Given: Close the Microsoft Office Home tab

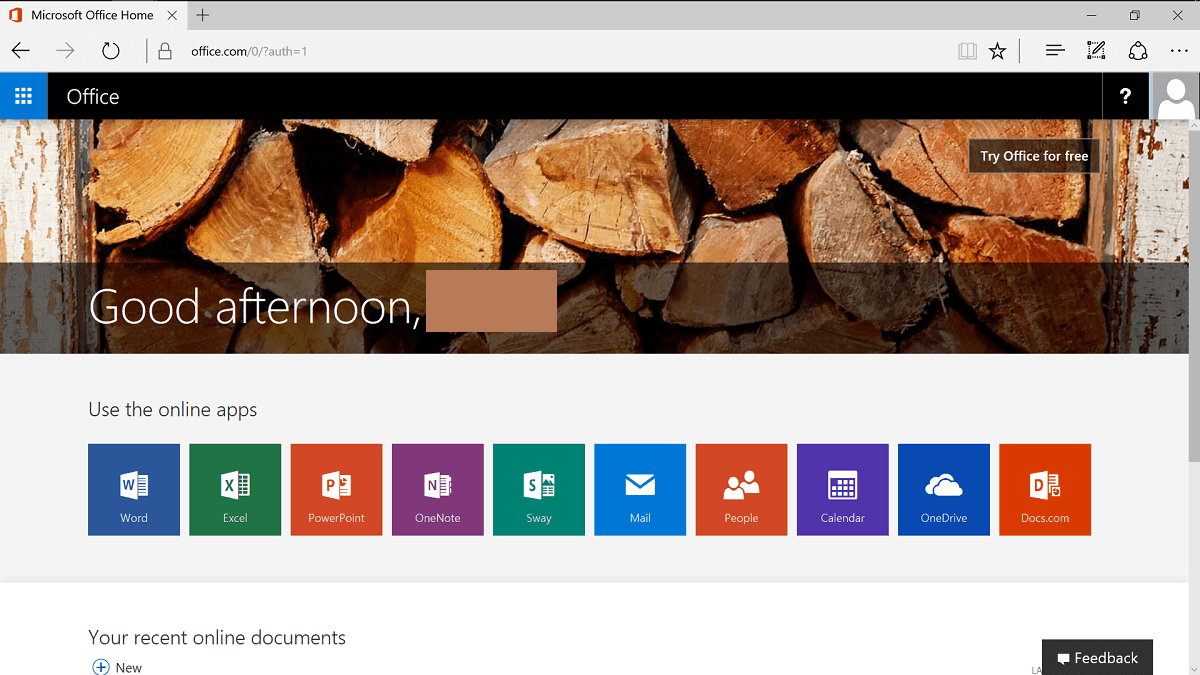Looking at the screenshot, I should point(174,15).
